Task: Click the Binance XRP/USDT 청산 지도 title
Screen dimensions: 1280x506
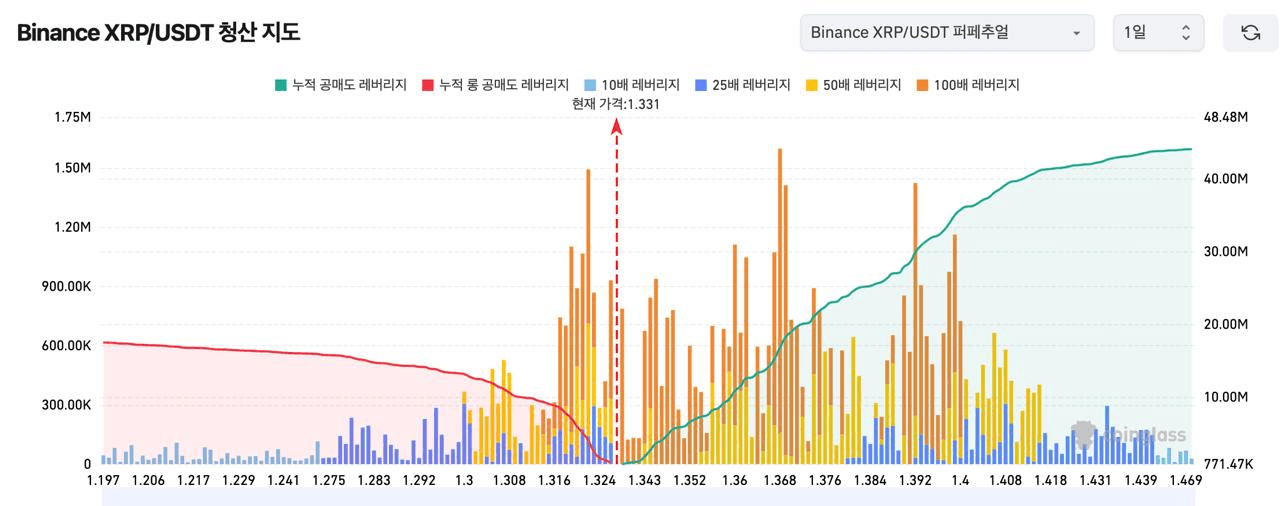Action: 158,32
